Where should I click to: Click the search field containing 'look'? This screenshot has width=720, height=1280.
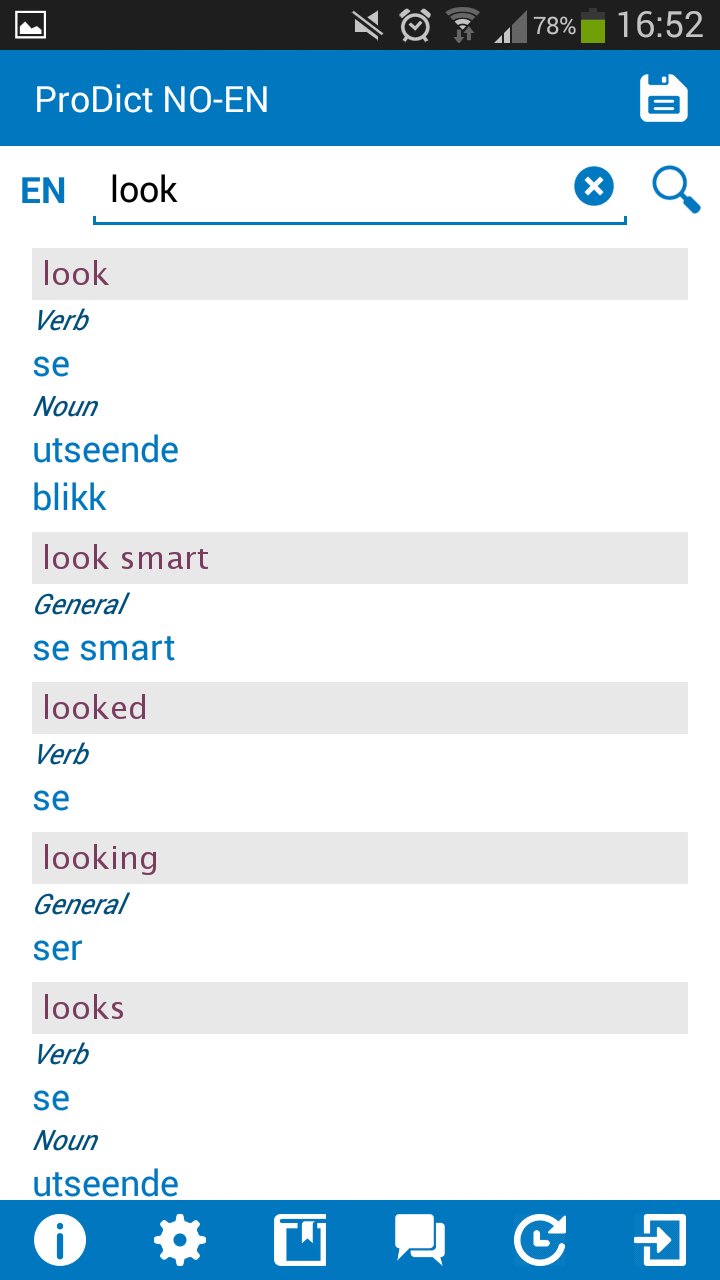330,189
